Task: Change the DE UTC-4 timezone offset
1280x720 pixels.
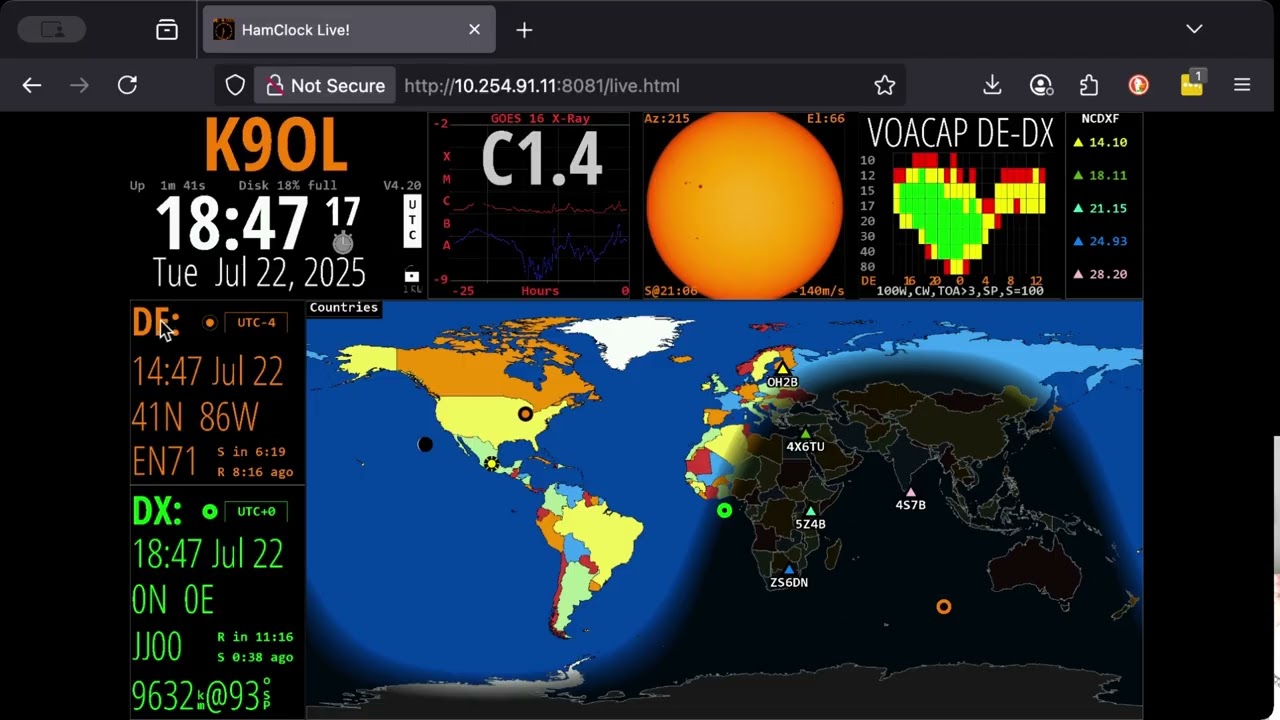Action: [256, 323]
